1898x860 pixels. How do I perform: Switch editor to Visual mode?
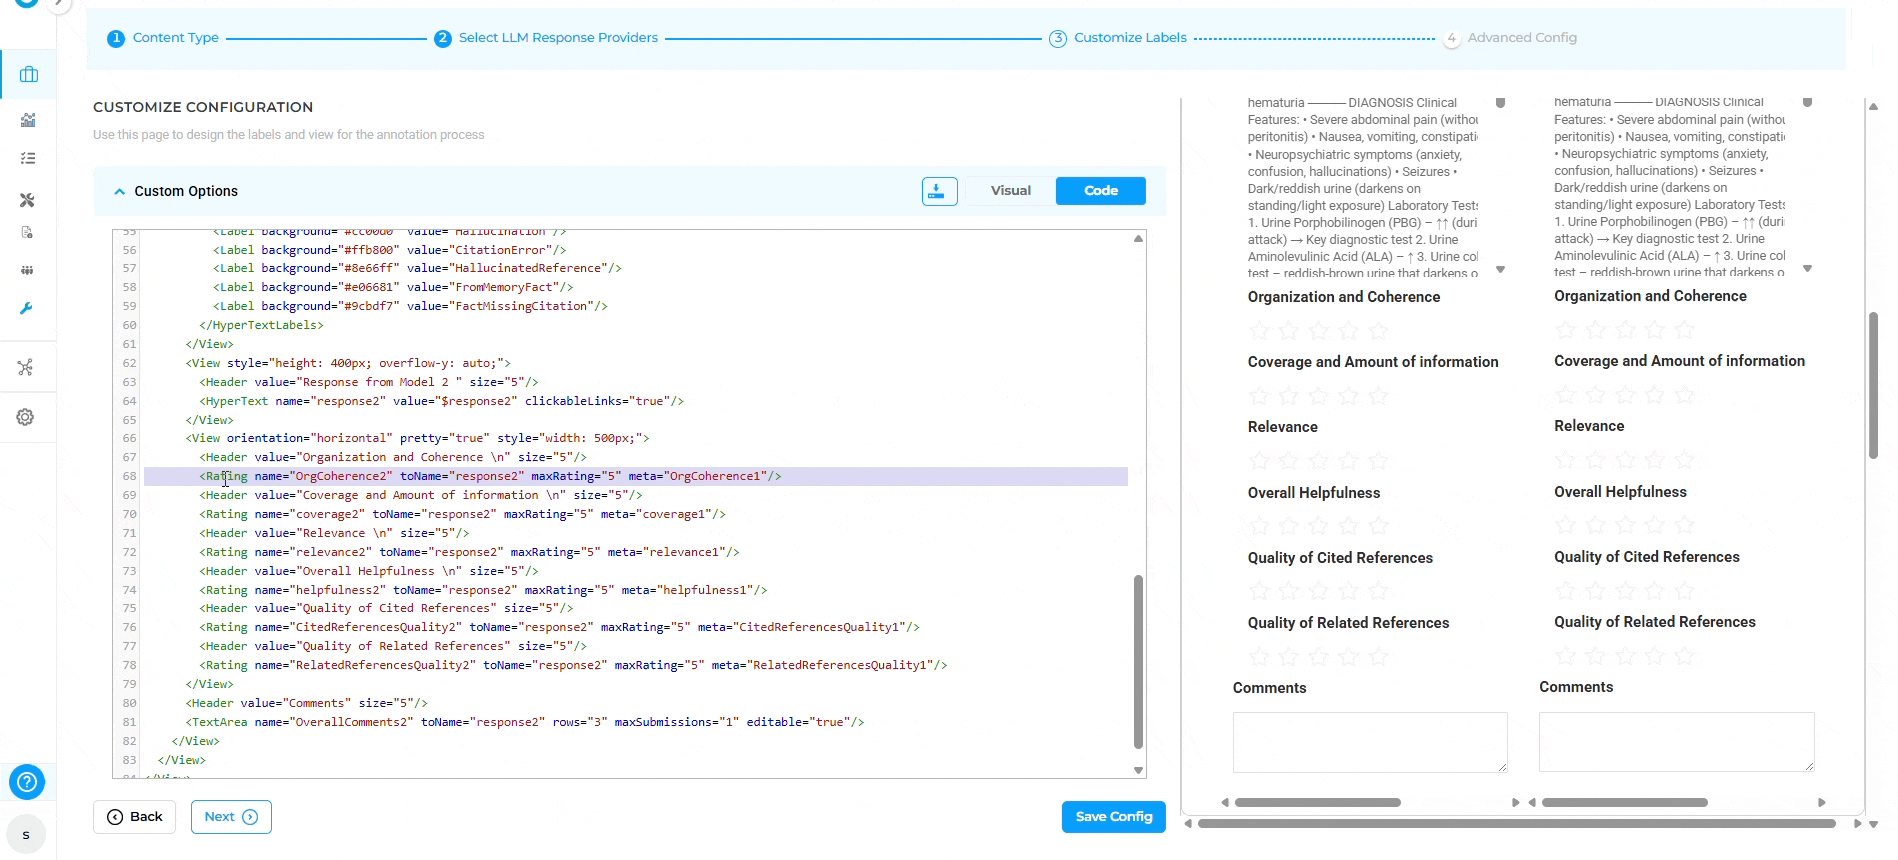click(1010, 191)
